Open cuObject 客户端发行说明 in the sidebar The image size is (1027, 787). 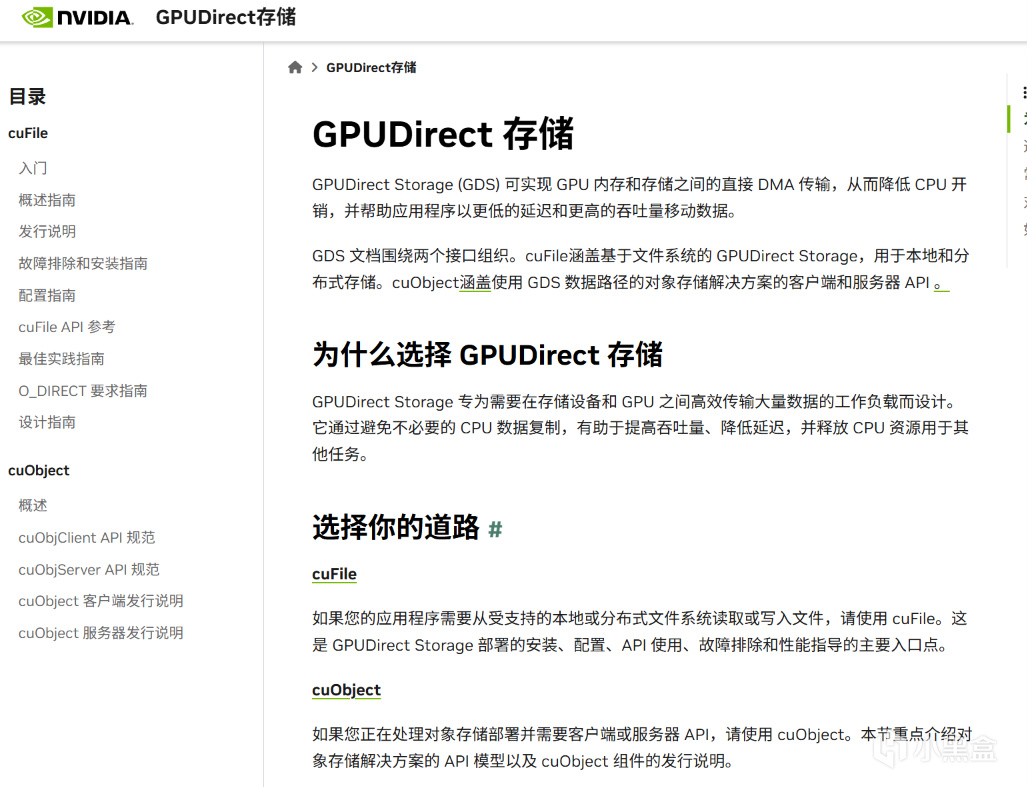(x=101, y=601)
